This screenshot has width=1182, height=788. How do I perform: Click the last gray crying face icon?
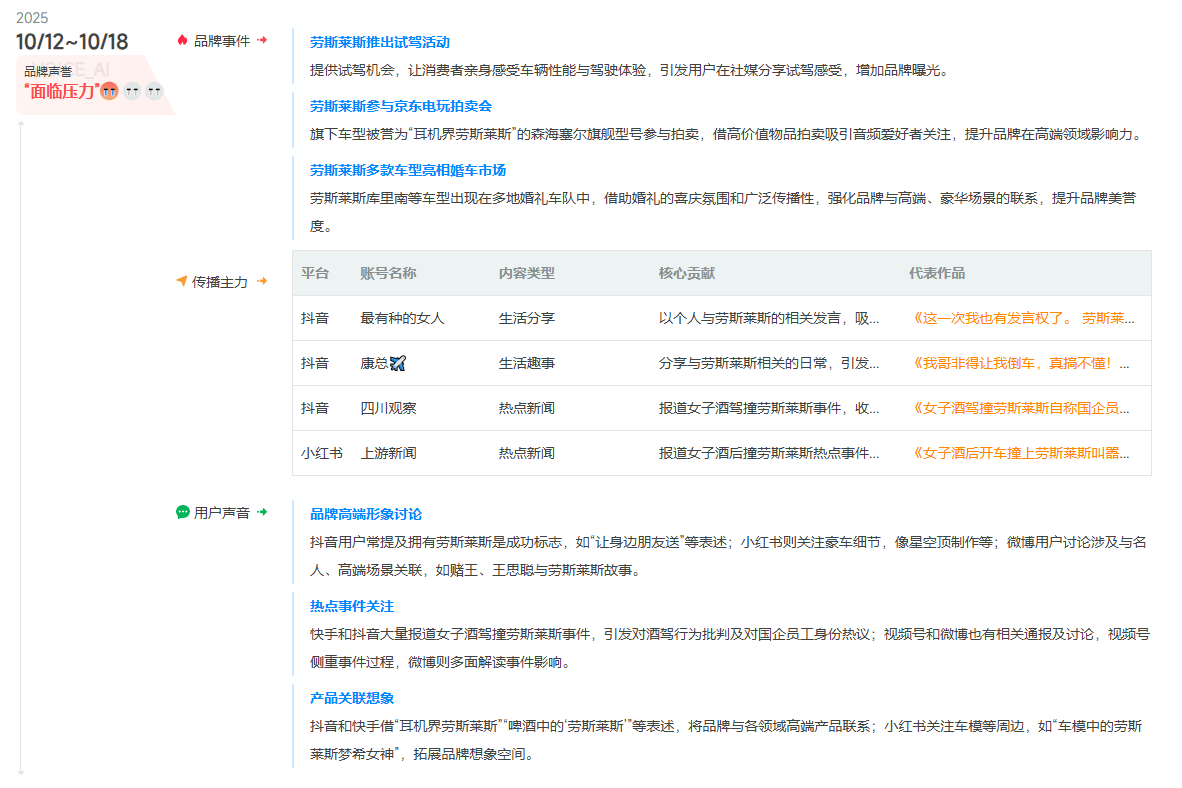[x=153, y=91]
